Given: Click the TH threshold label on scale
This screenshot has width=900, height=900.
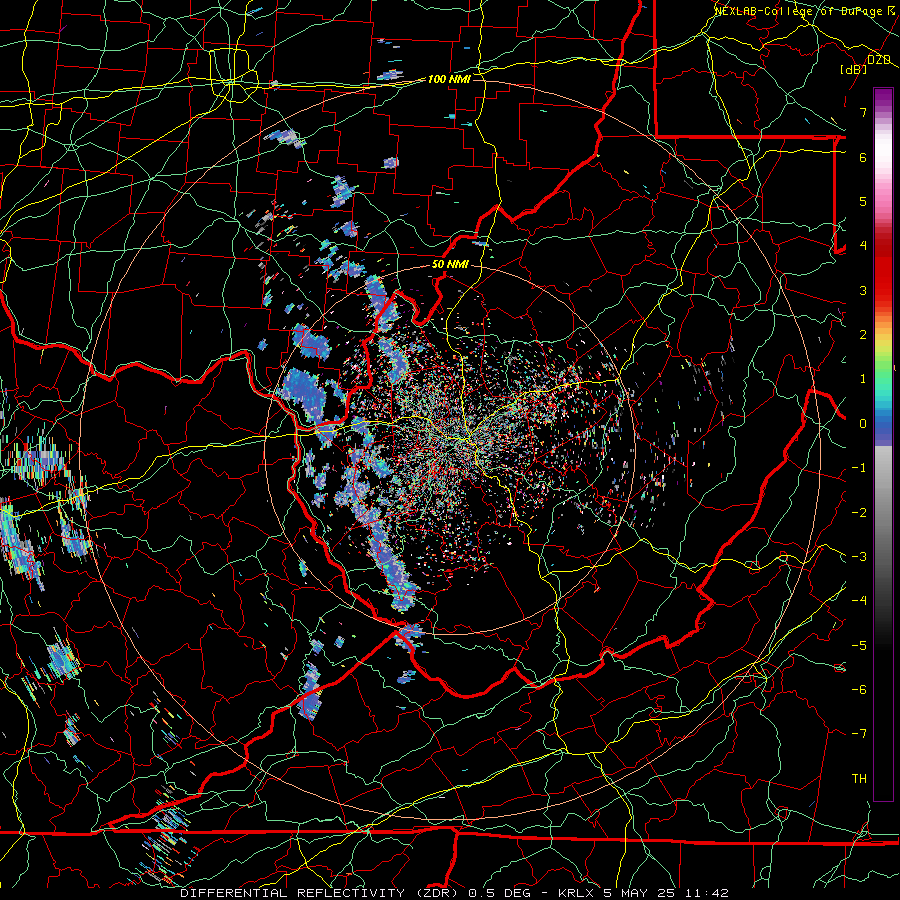Looking at the screenshot, I should [x=859, y=779].
